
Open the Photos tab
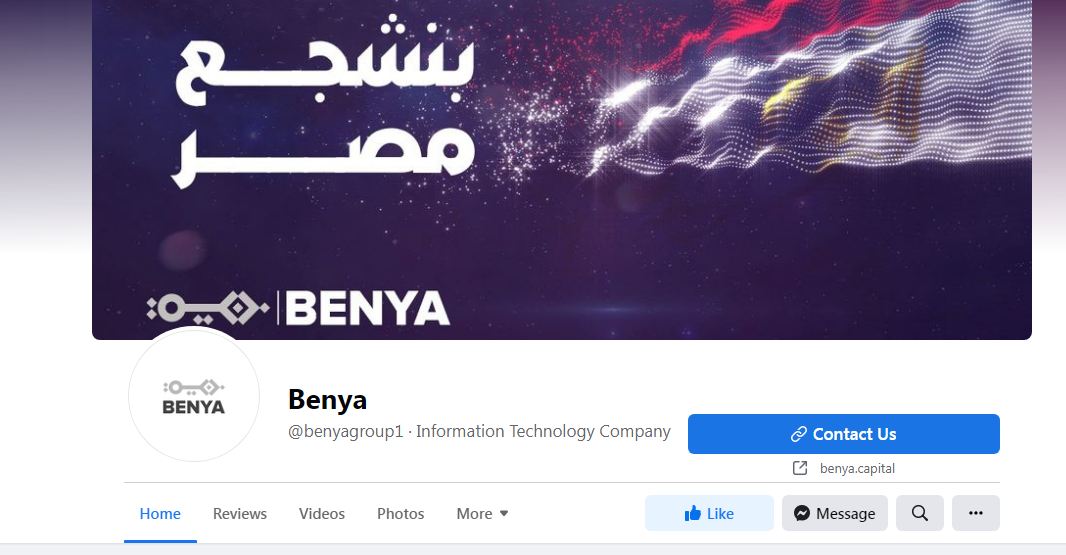pos(400,514)
